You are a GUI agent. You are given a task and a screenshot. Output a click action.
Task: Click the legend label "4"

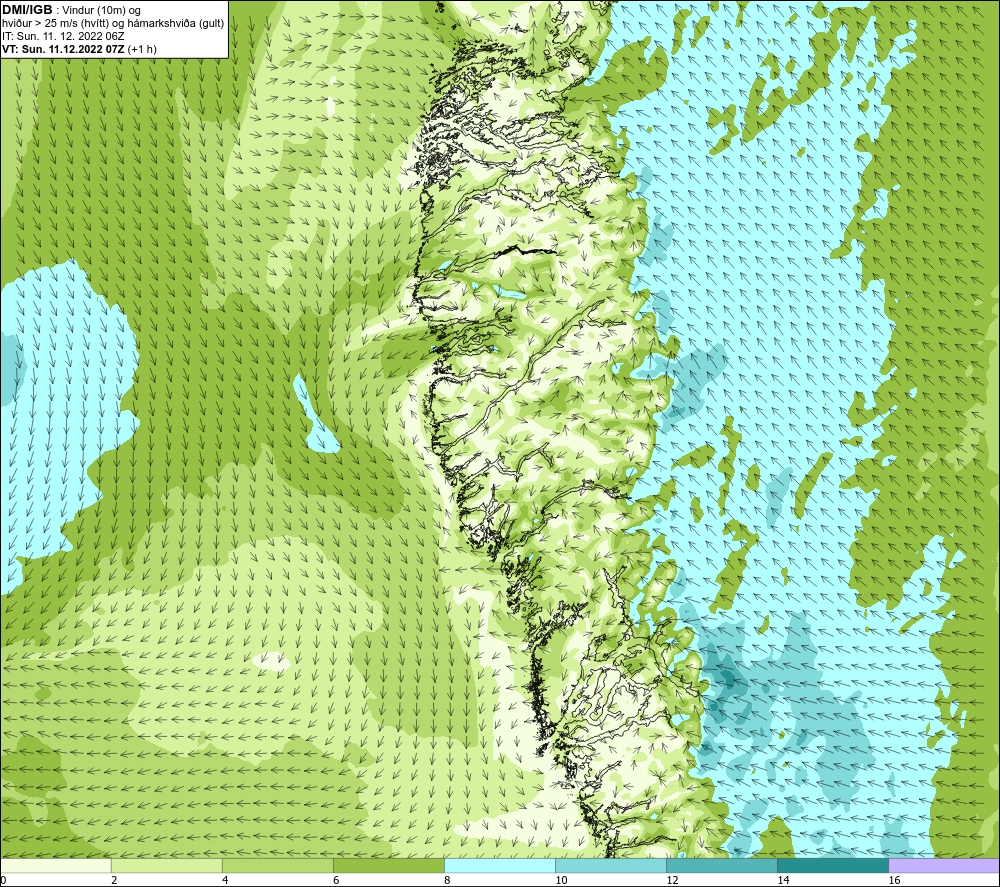tap(224, 881)
